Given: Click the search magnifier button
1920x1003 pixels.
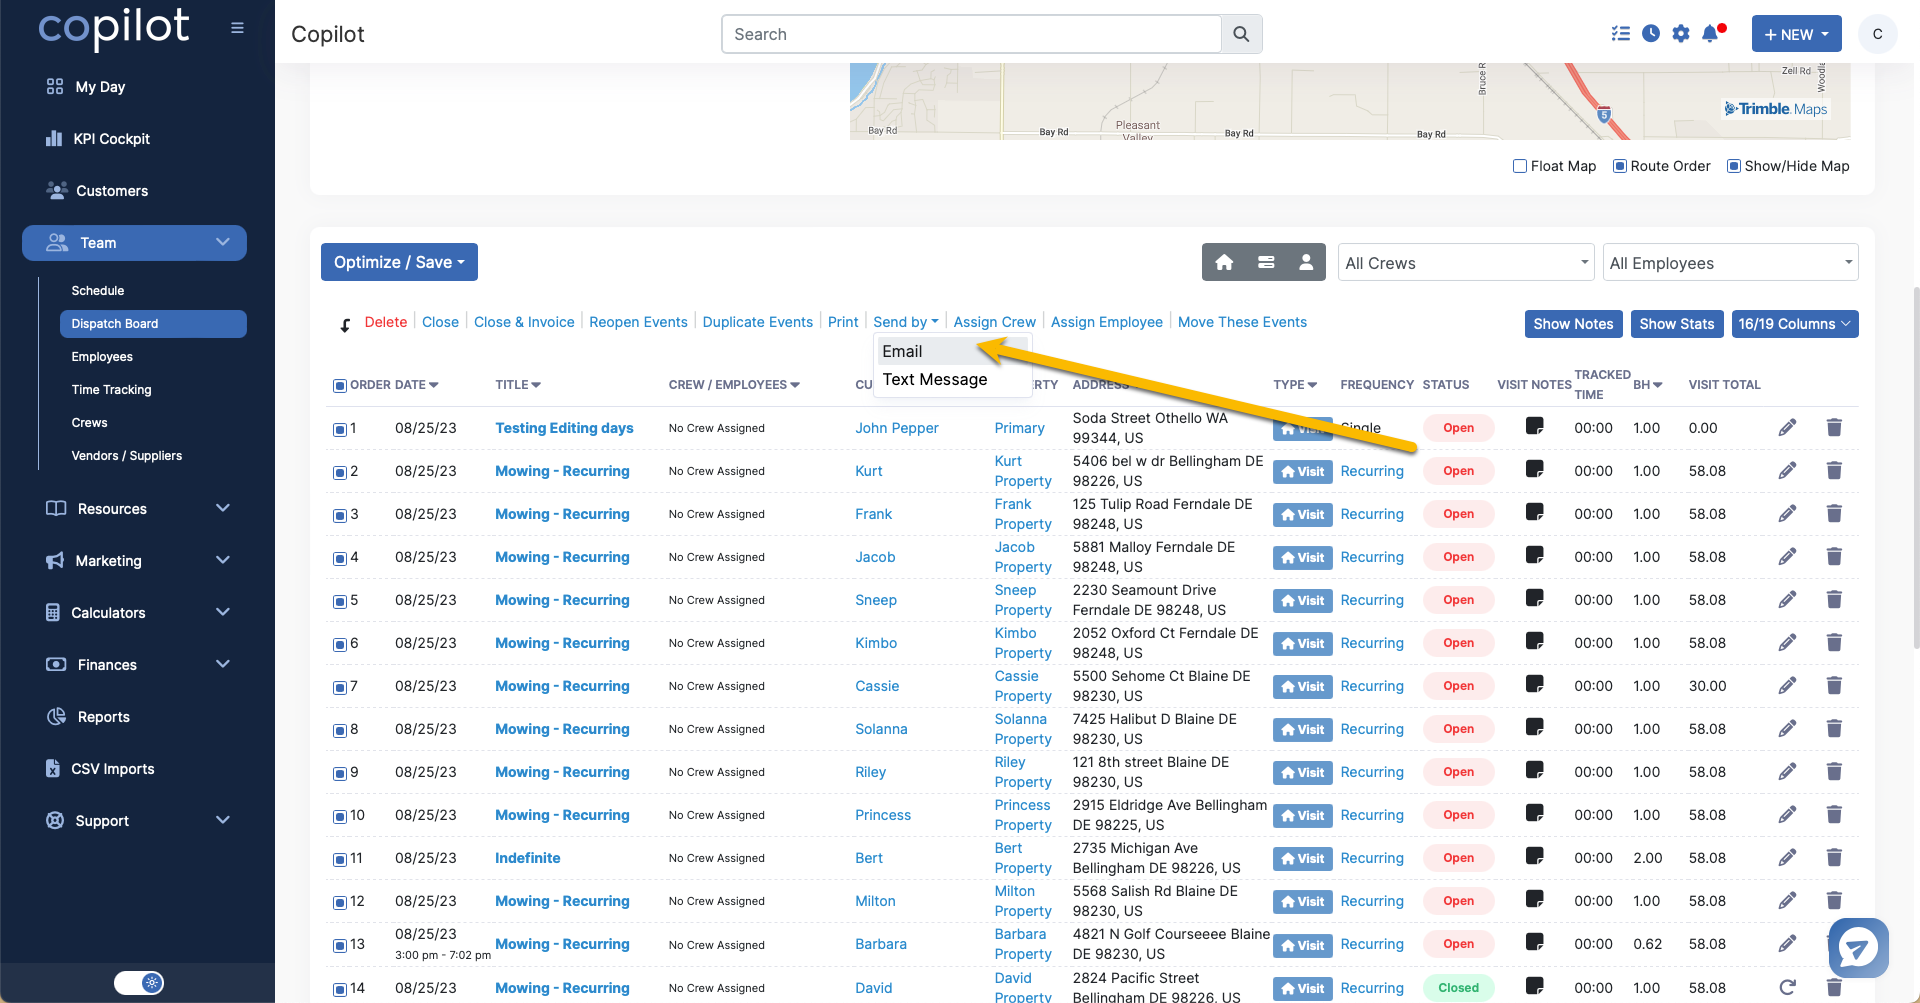Looking at the screenshot, I should (x=1241, y=34).
